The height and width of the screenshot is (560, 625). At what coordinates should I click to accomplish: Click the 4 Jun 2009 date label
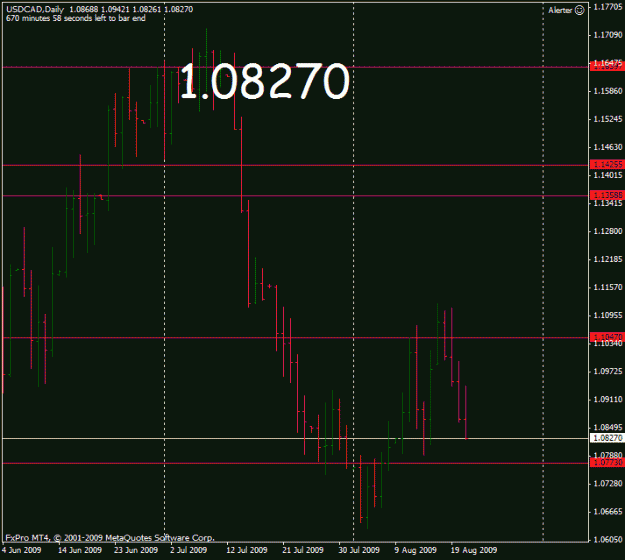22,550
